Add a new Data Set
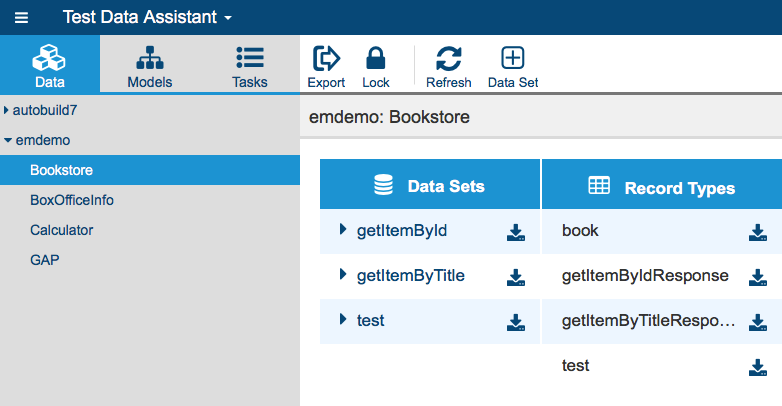Viewport: 782px width, 406px height. [x=513, y=67]
